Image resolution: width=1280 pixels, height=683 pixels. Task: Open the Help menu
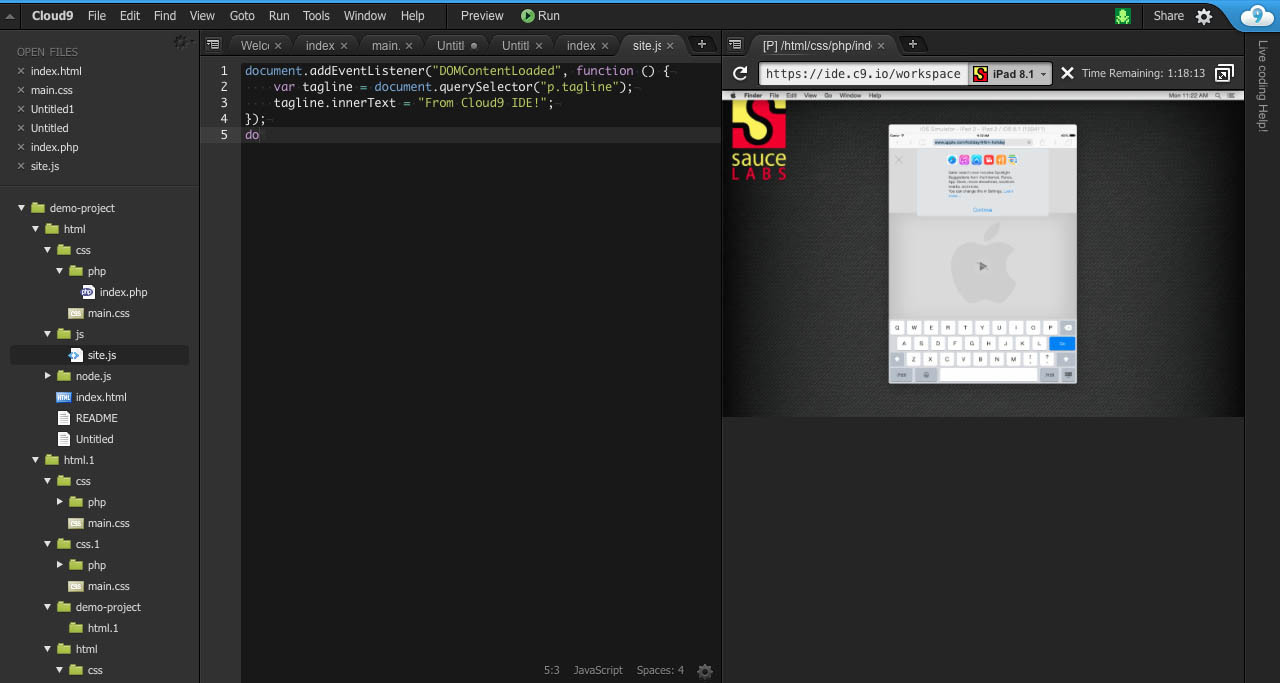(x=412, y=16)
